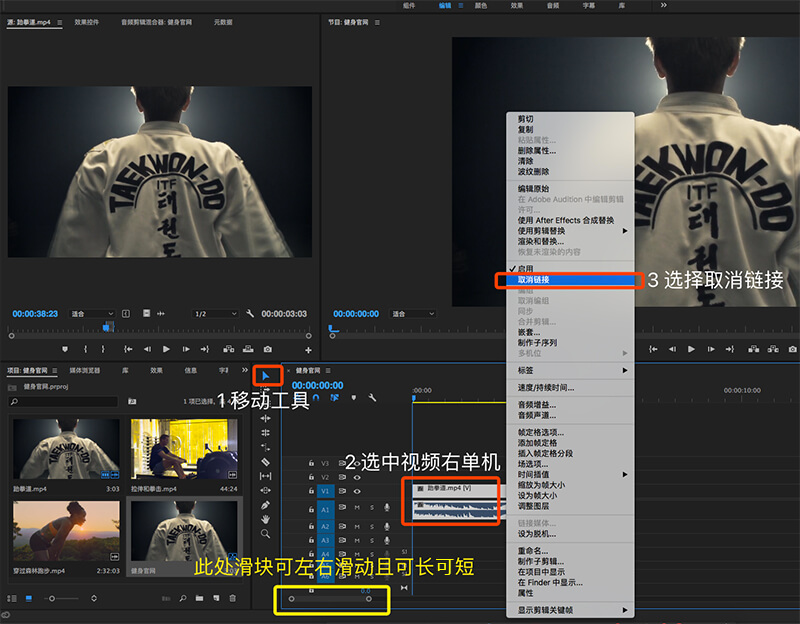This screenshot has height=624, width=800.
Task: Choose 速度/持续时间 in context menu
Action: click(570, 387)
